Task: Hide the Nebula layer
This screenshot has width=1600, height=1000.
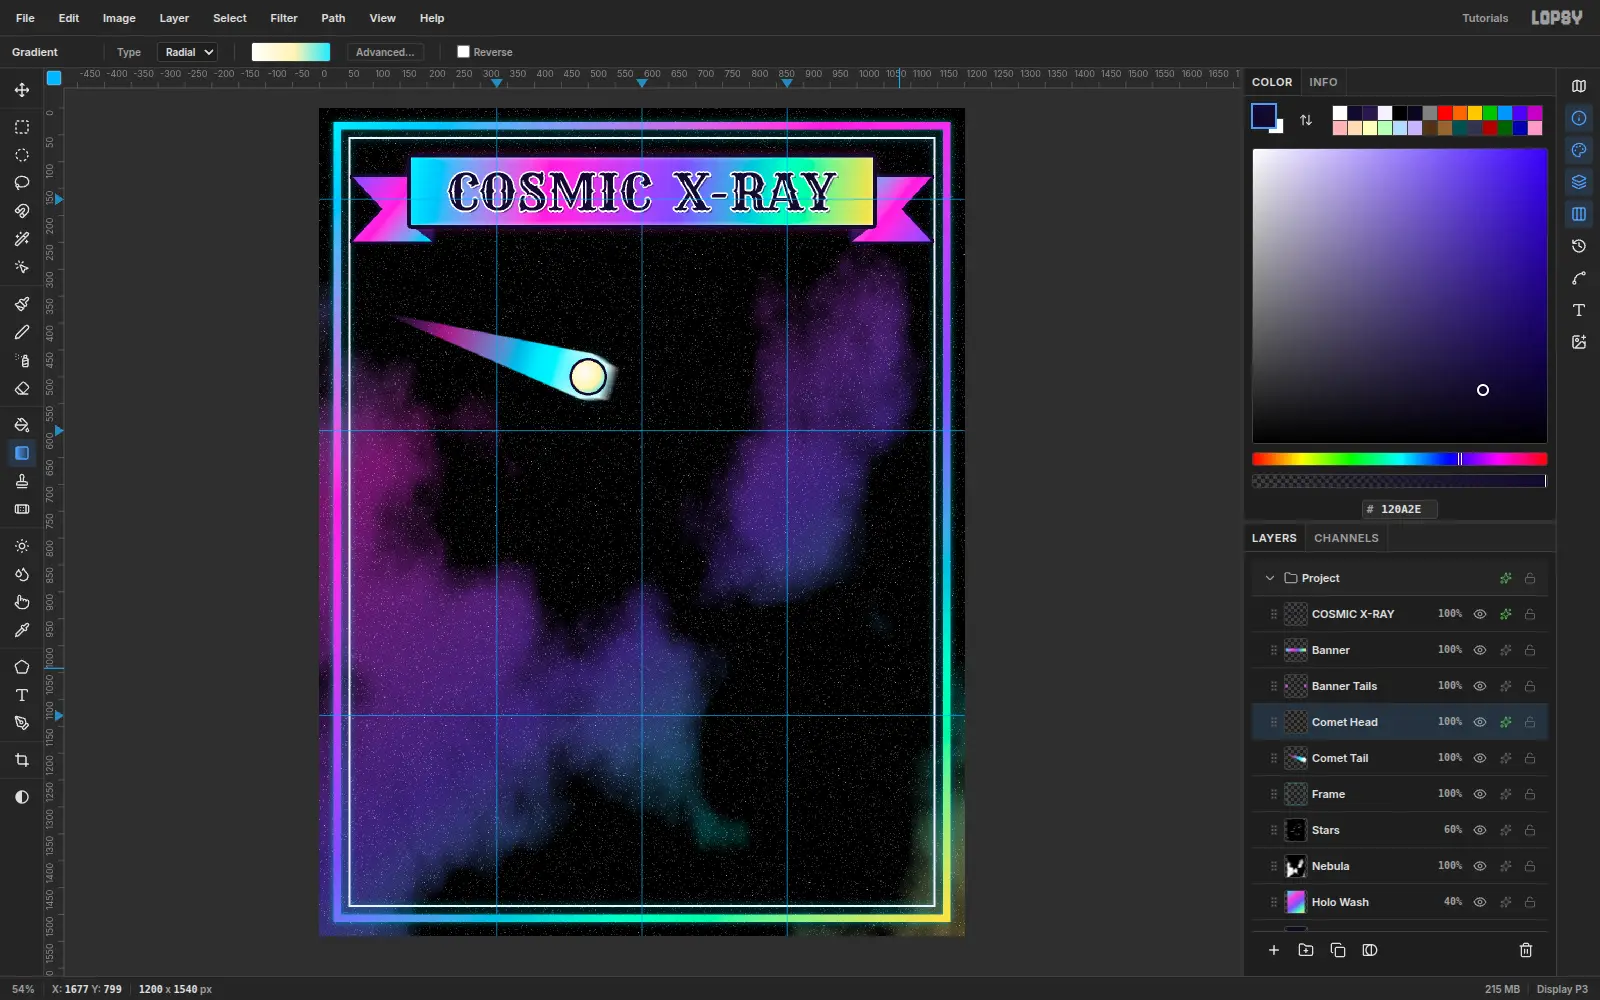Action: tap(1480, 866)
